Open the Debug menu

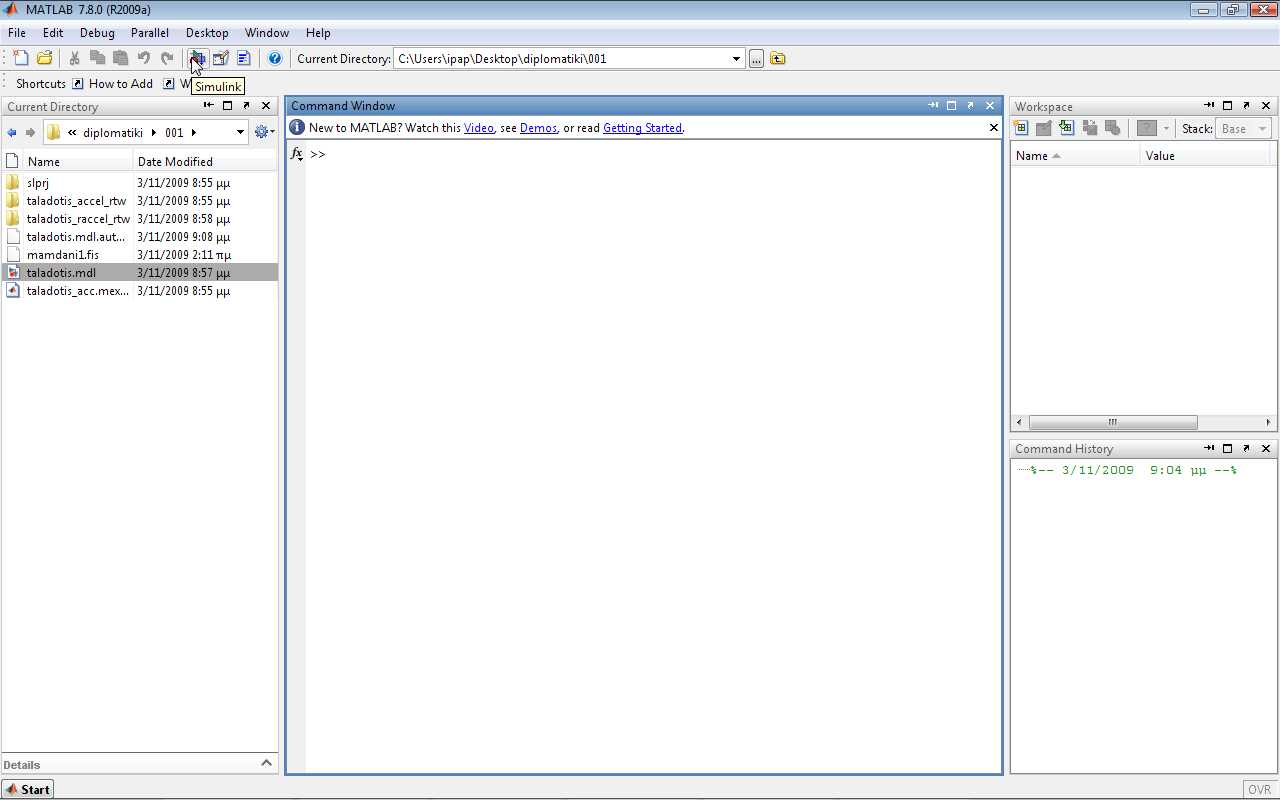pos(97,33)
